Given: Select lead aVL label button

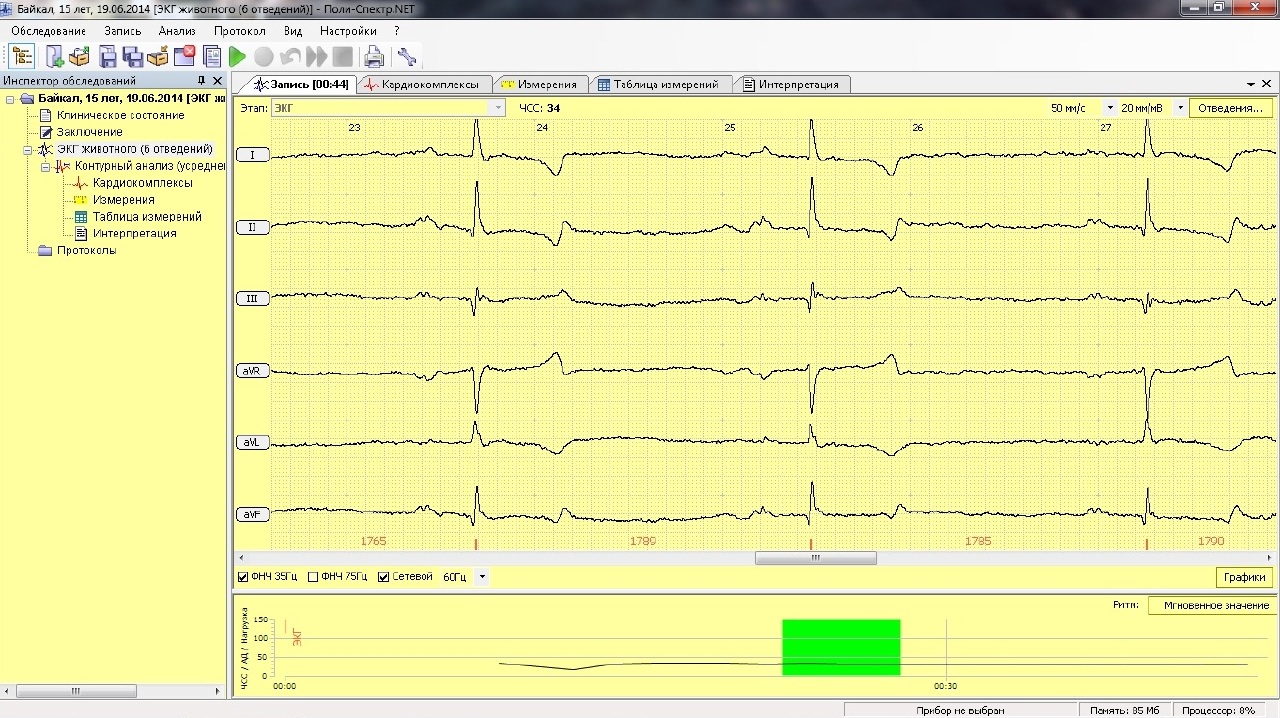Looking at the screenshot, I should point(252,442).
